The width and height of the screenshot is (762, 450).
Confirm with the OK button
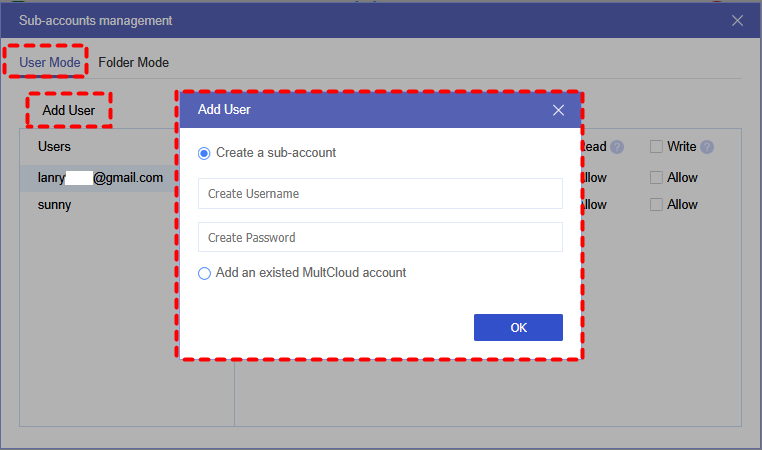click(x=518, y=327)
